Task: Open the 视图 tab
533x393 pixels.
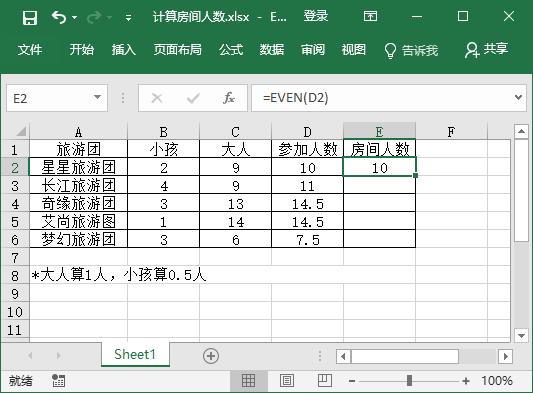Action: (x=354, y=50)
